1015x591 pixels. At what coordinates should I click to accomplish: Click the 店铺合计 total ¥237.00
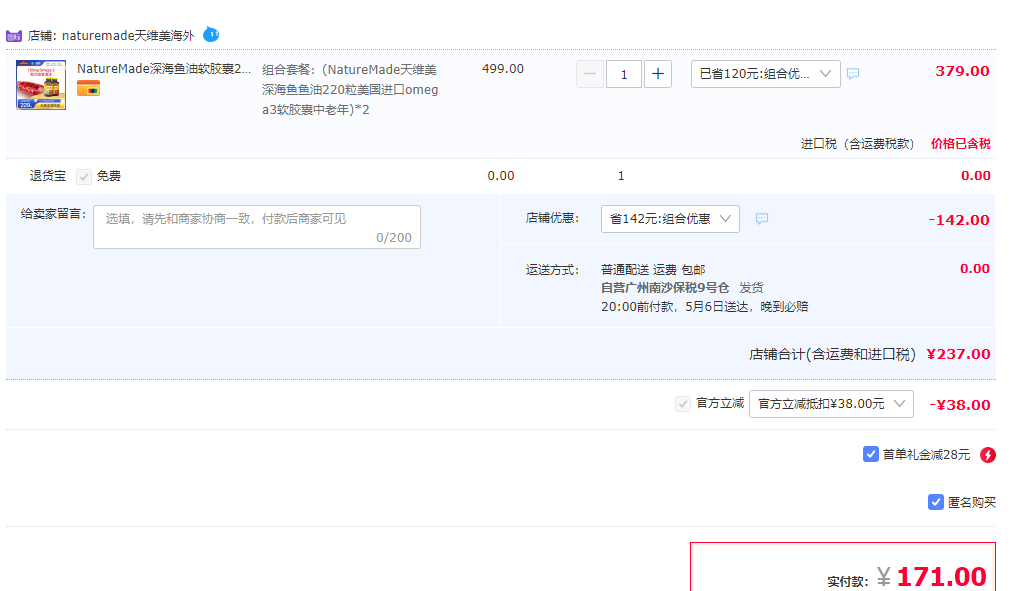958,354
